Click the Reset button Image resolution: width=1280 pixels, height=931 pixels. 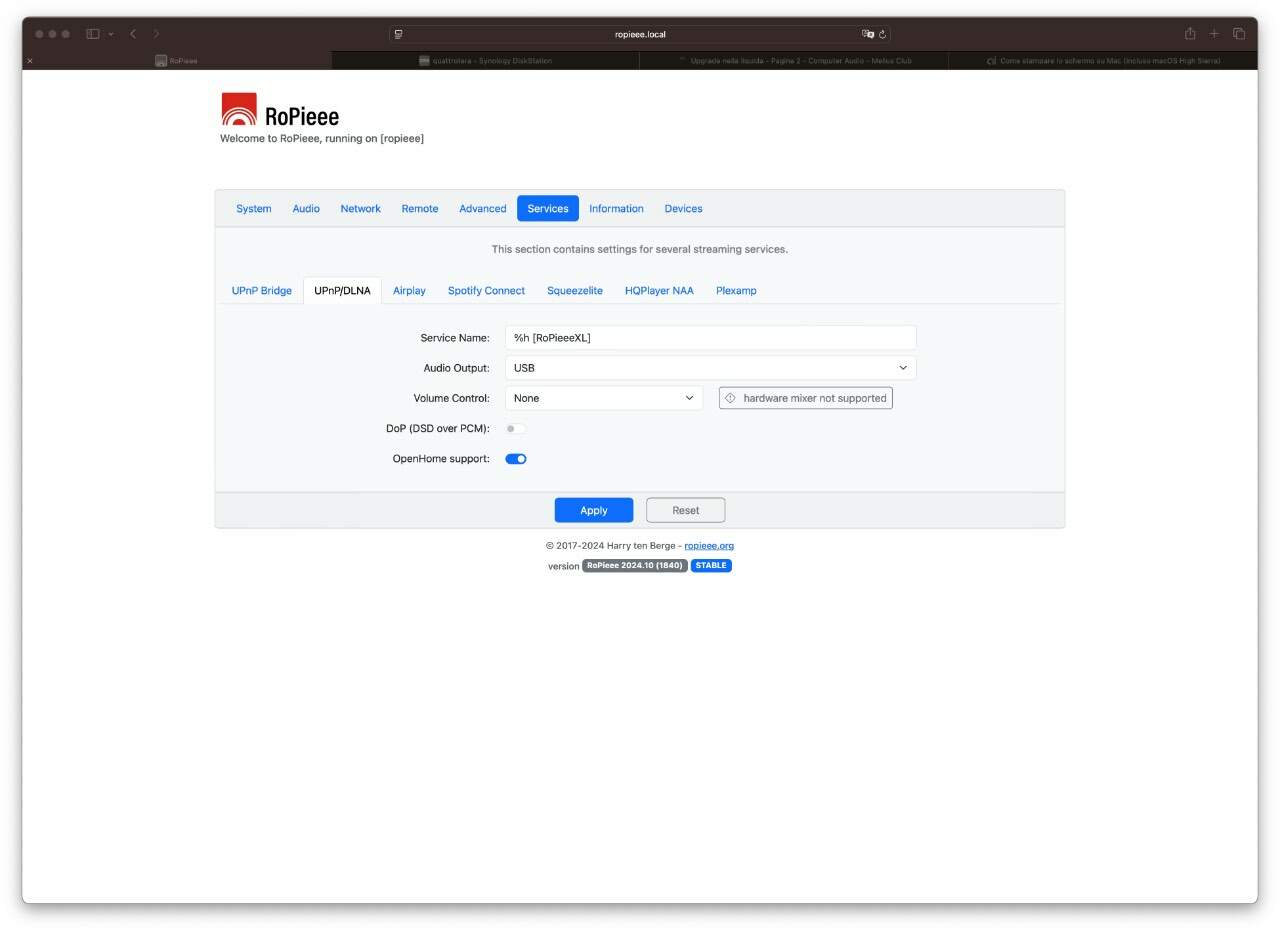[x=686, y=510]
